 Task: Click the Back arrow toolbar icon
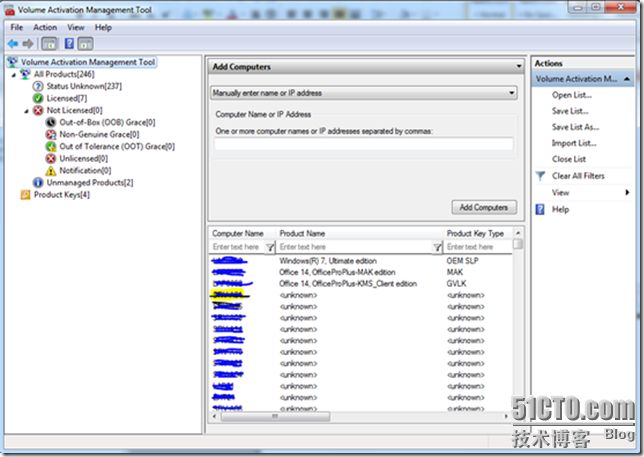click(x=13, y=44)
